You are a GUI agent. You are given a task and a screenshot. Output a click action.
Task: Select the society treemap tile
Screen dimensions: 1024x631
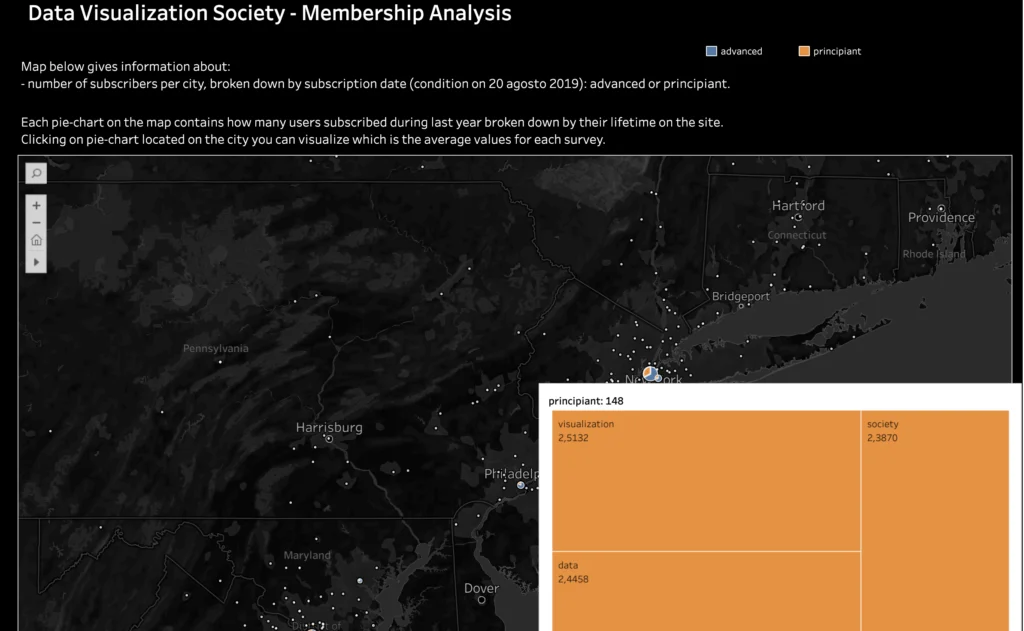935,520
